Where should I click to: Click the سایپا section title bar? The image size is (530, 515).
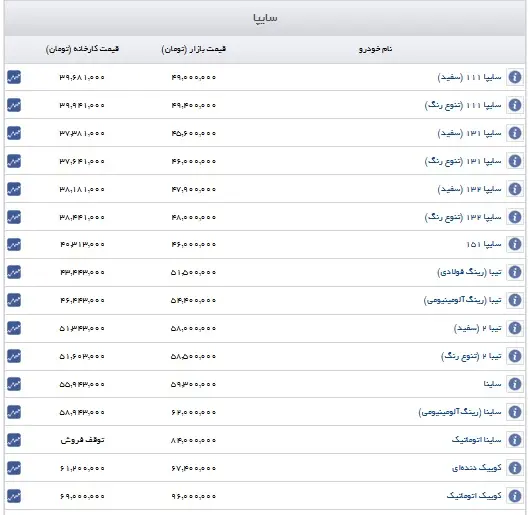pos(265,18)
